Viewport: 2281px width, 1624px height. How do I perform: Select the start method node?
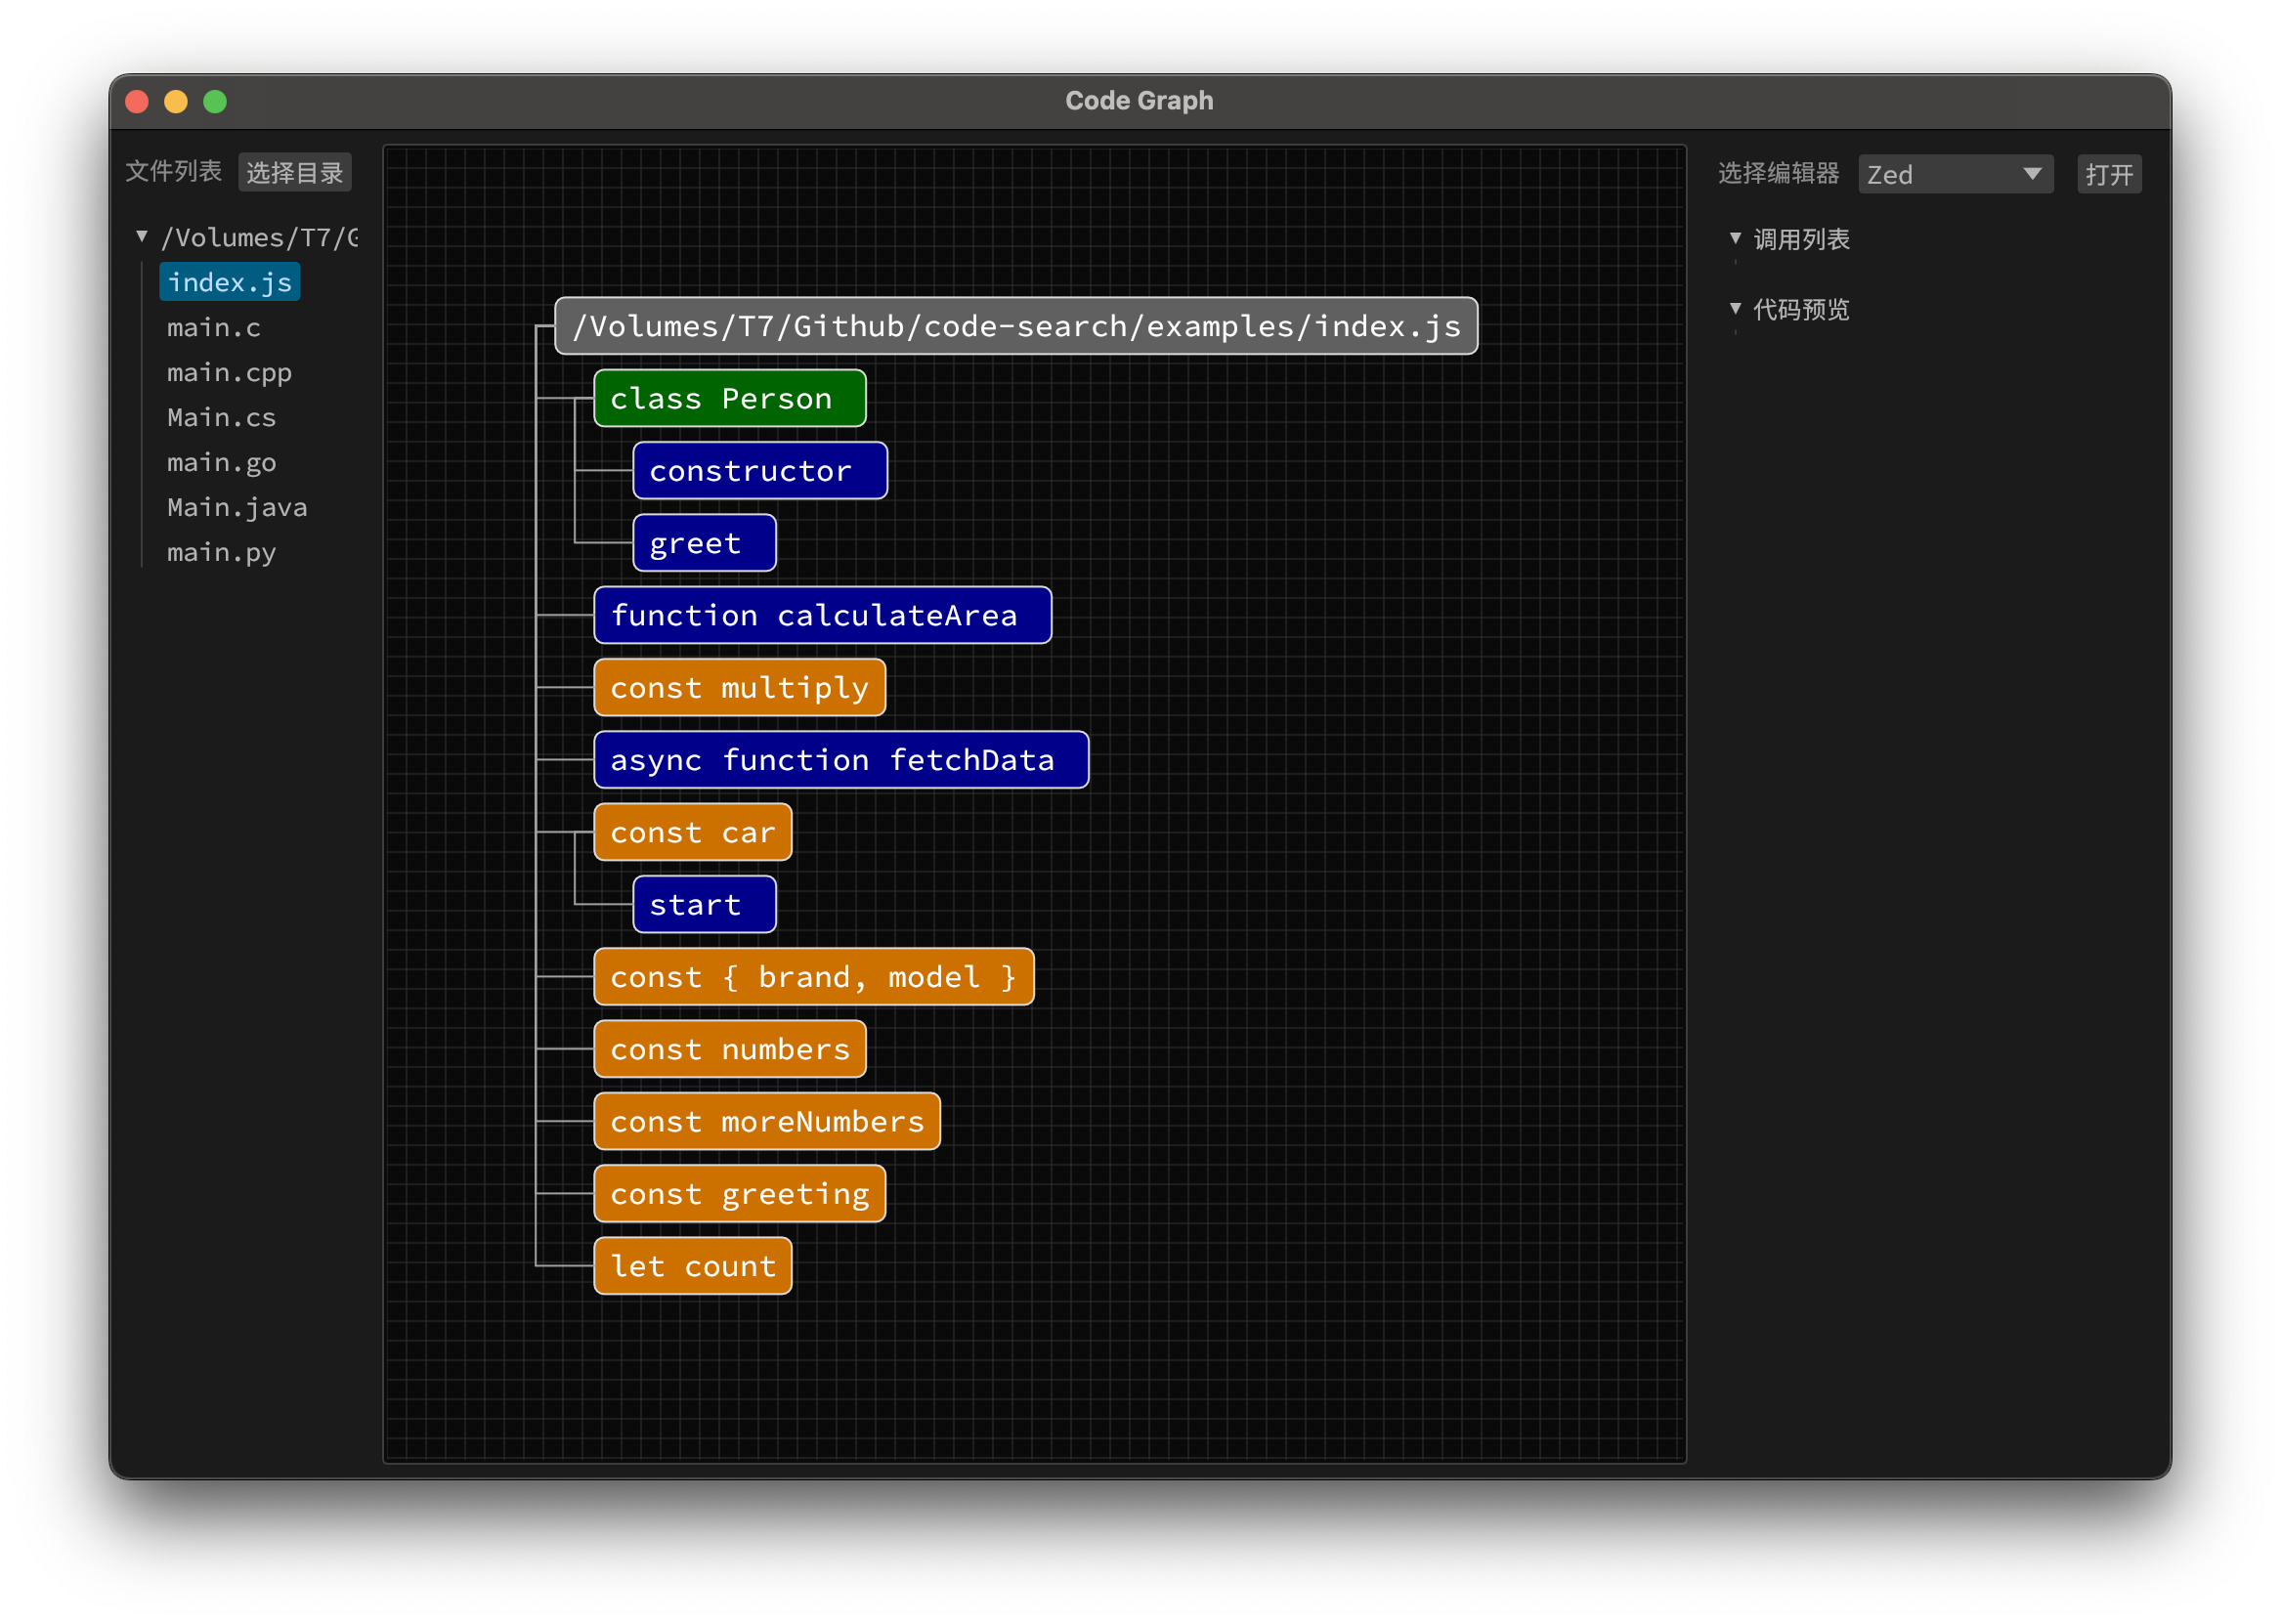tap(703, 905)
